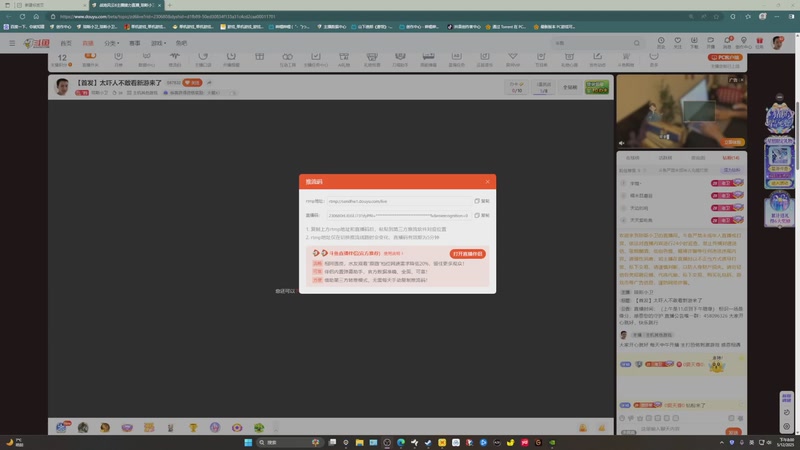Click the page vertical scrollbar on the right edge
The width and height of the screenshot is (800, 450).
pyautogui.click(x=797, y=135)
